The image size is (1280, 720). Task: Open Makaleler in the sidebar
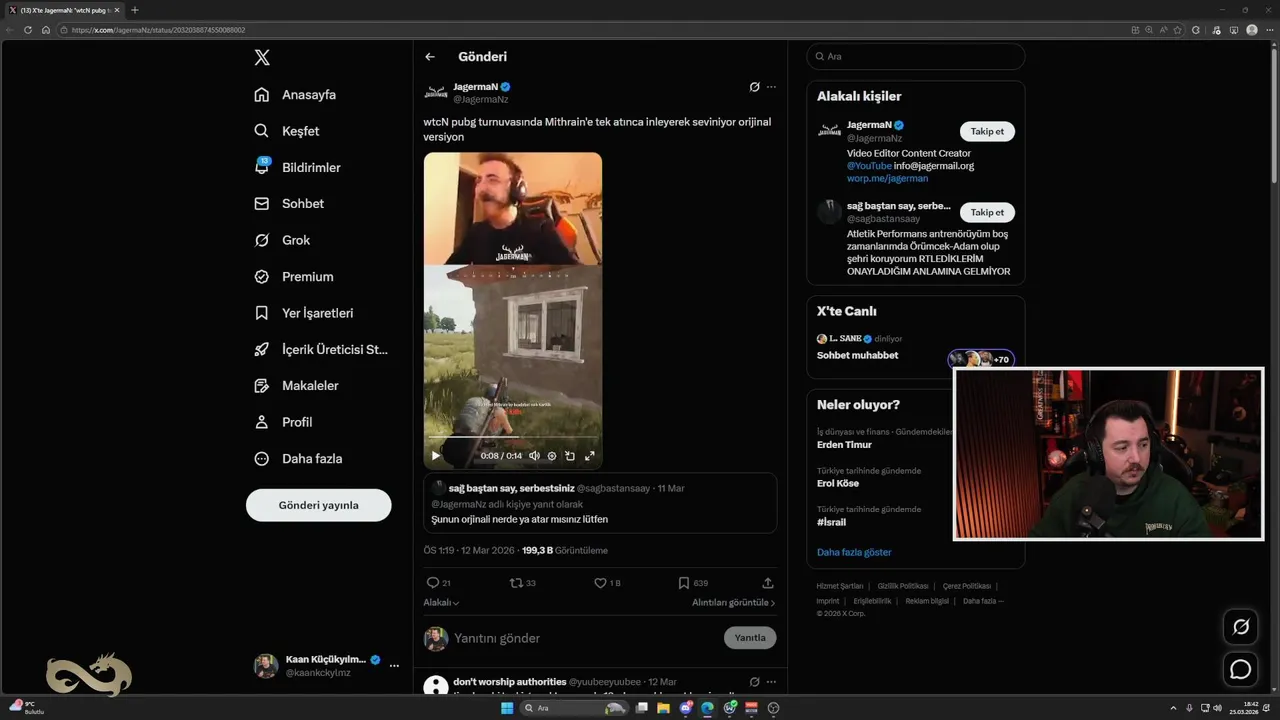296,386
